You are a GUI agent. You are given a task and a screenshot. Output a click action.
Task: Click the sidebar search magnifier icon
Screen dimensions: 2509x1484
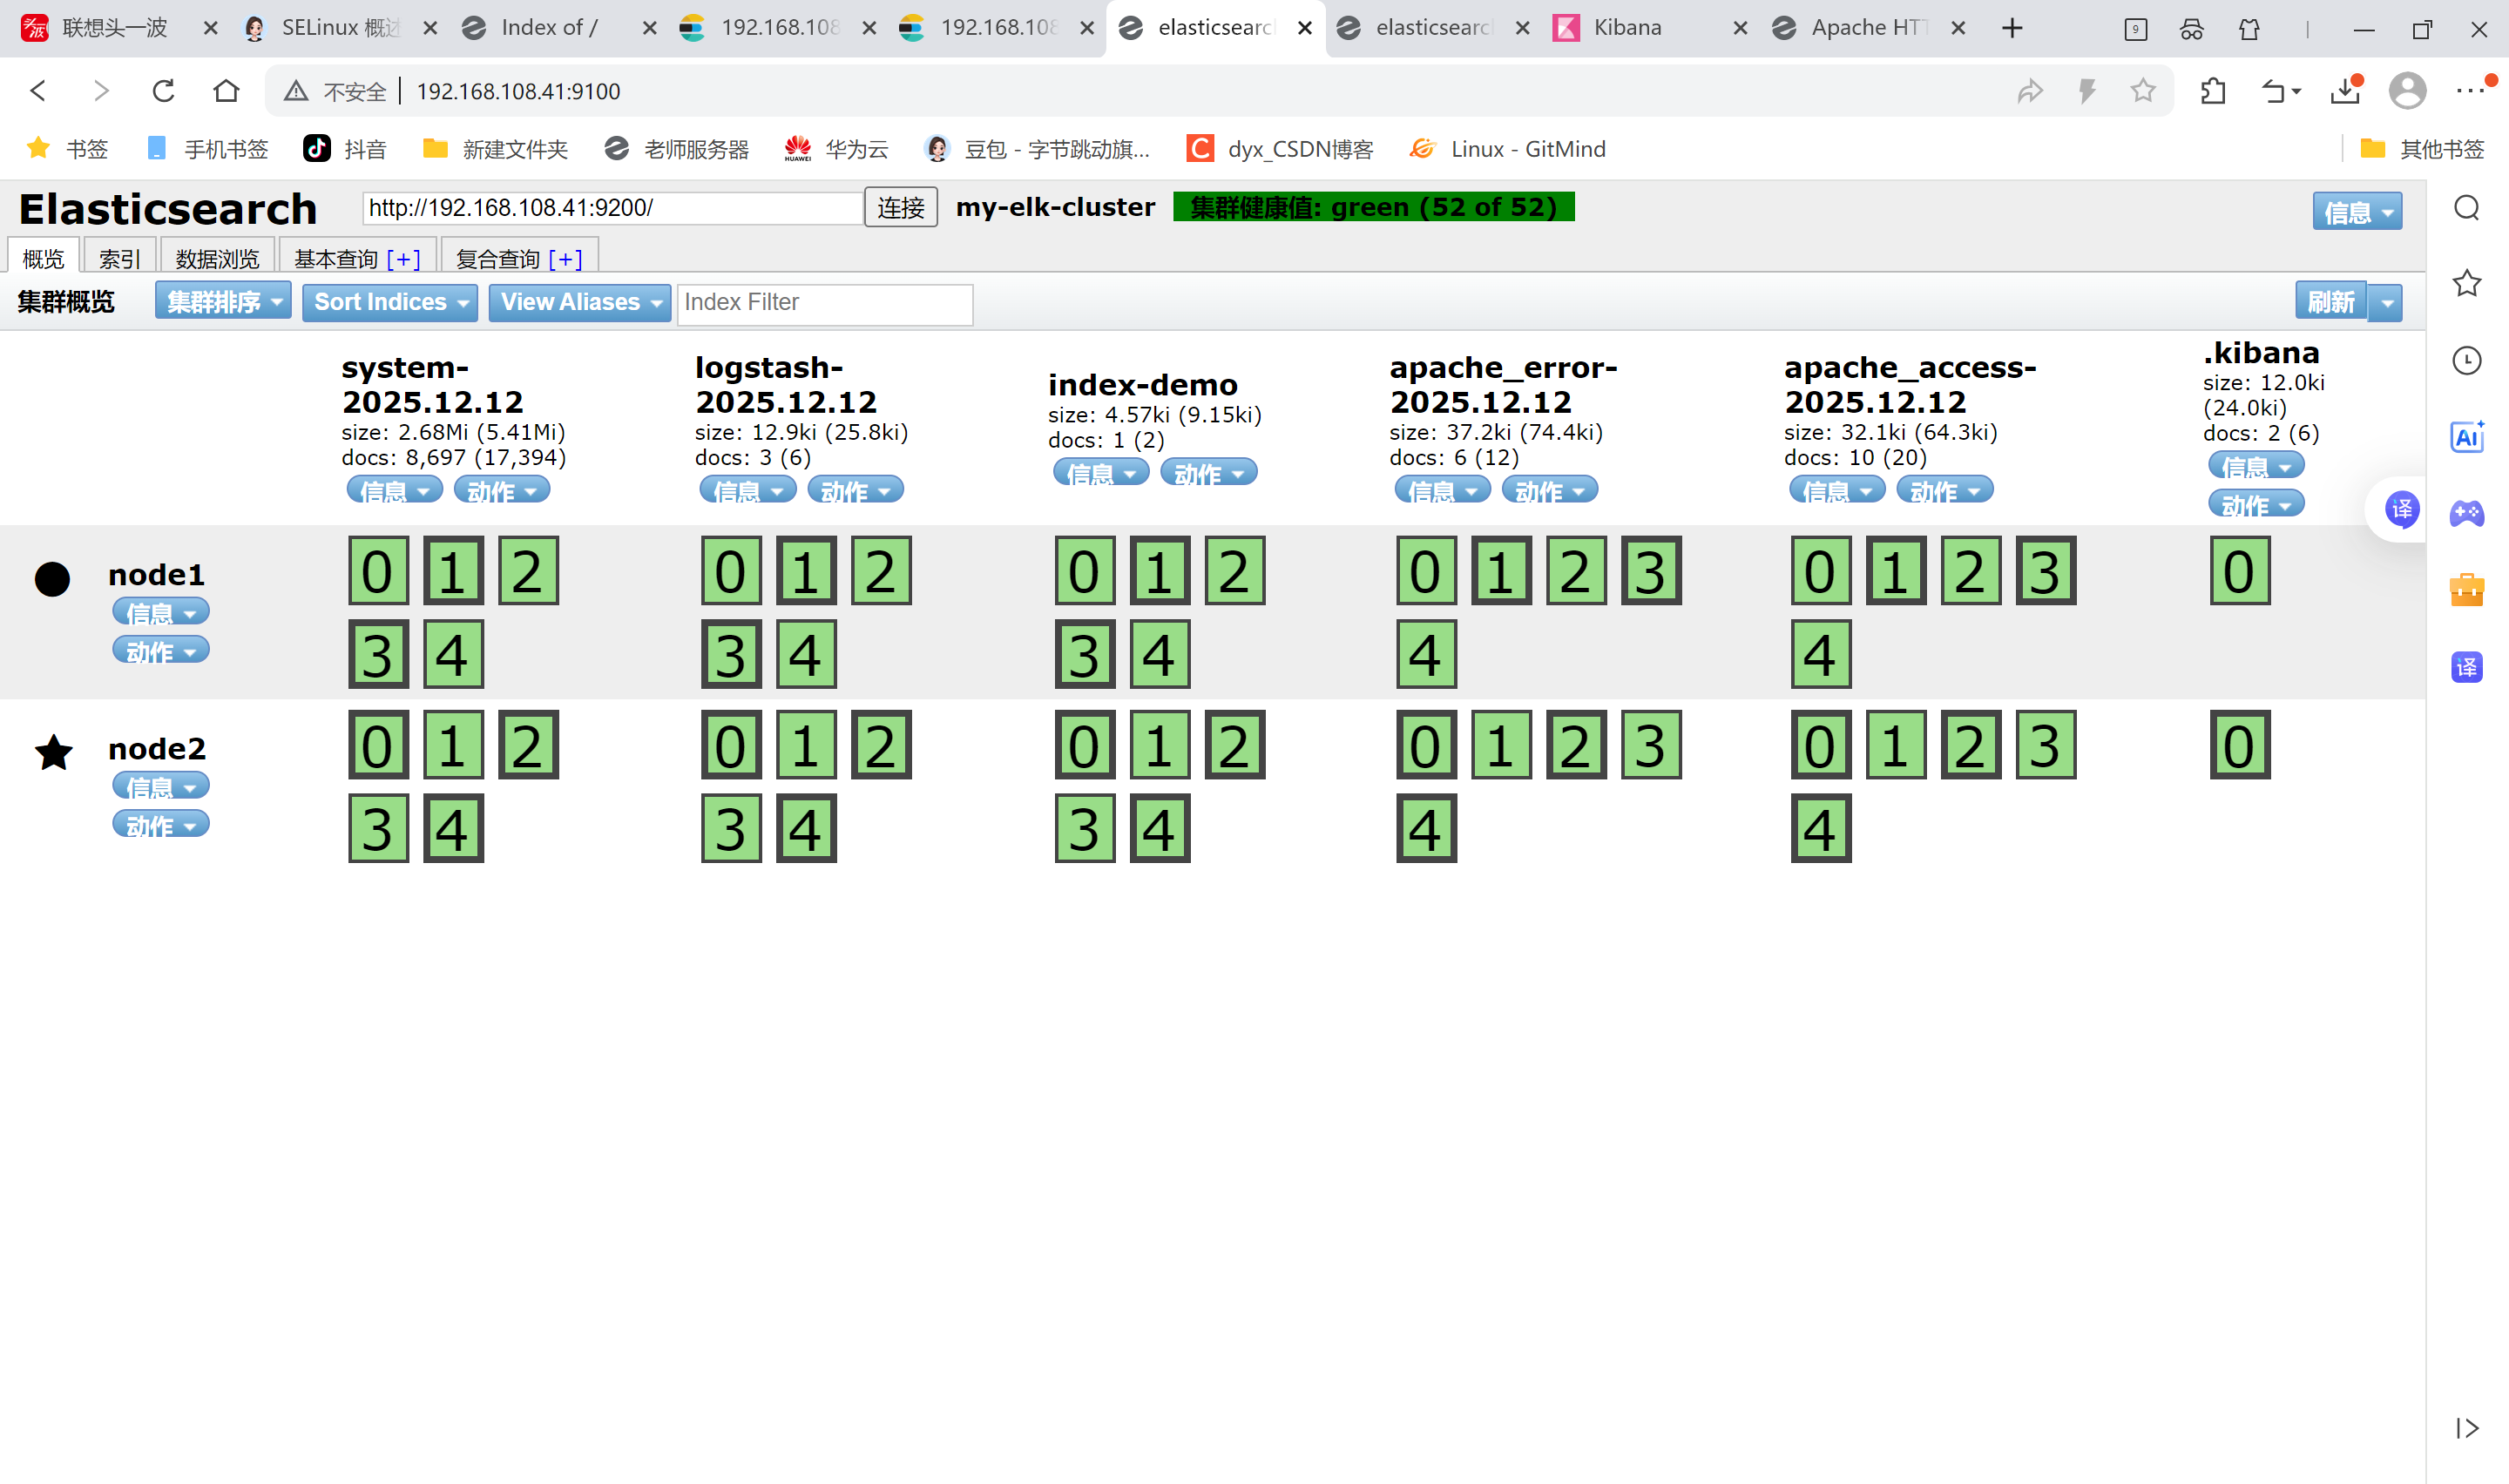point(2466,208)
